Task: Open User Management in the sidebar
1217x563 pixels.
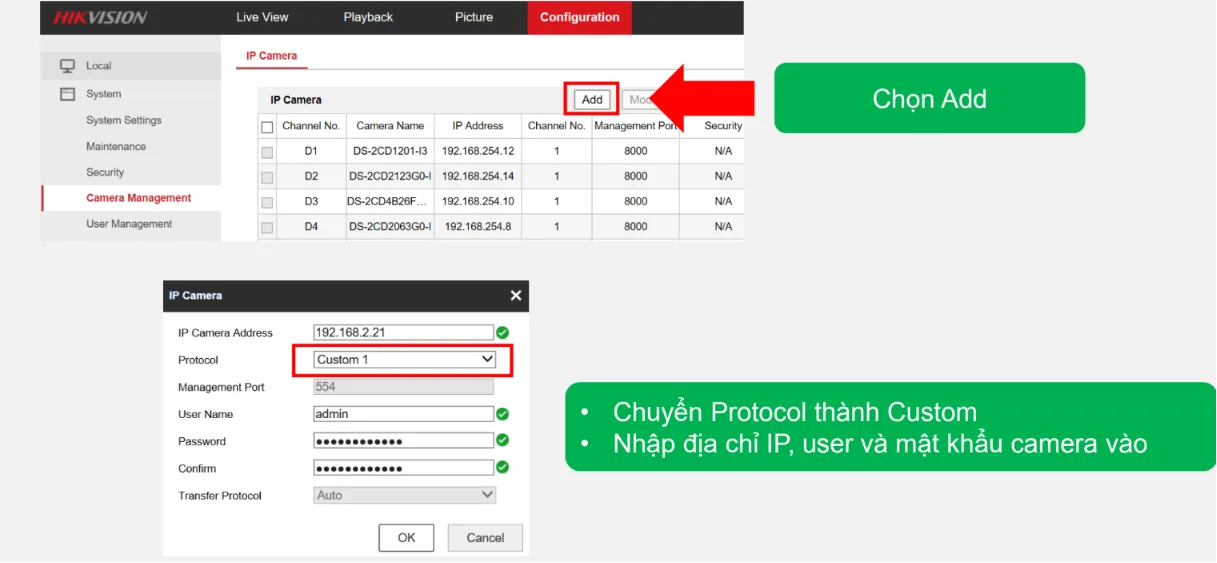Action: 129,224
